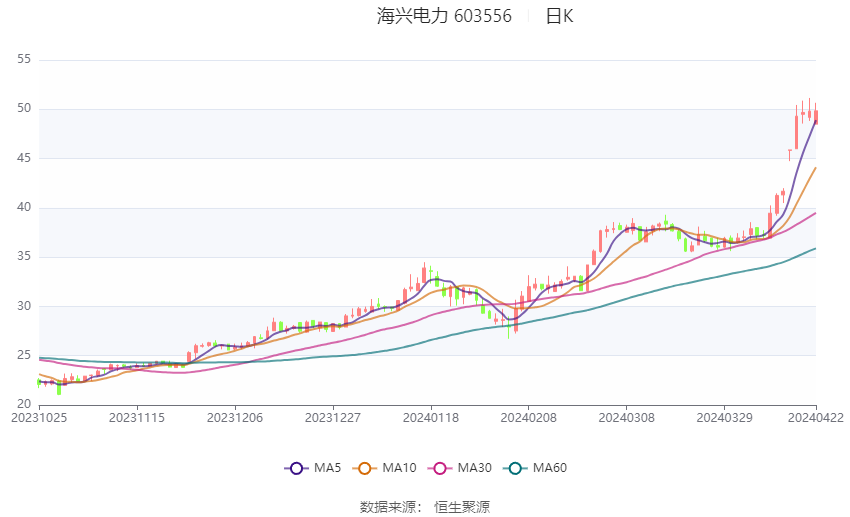Click the teal MA60 legend circle marker
This screenshot has height=517, width=850.
514,468
